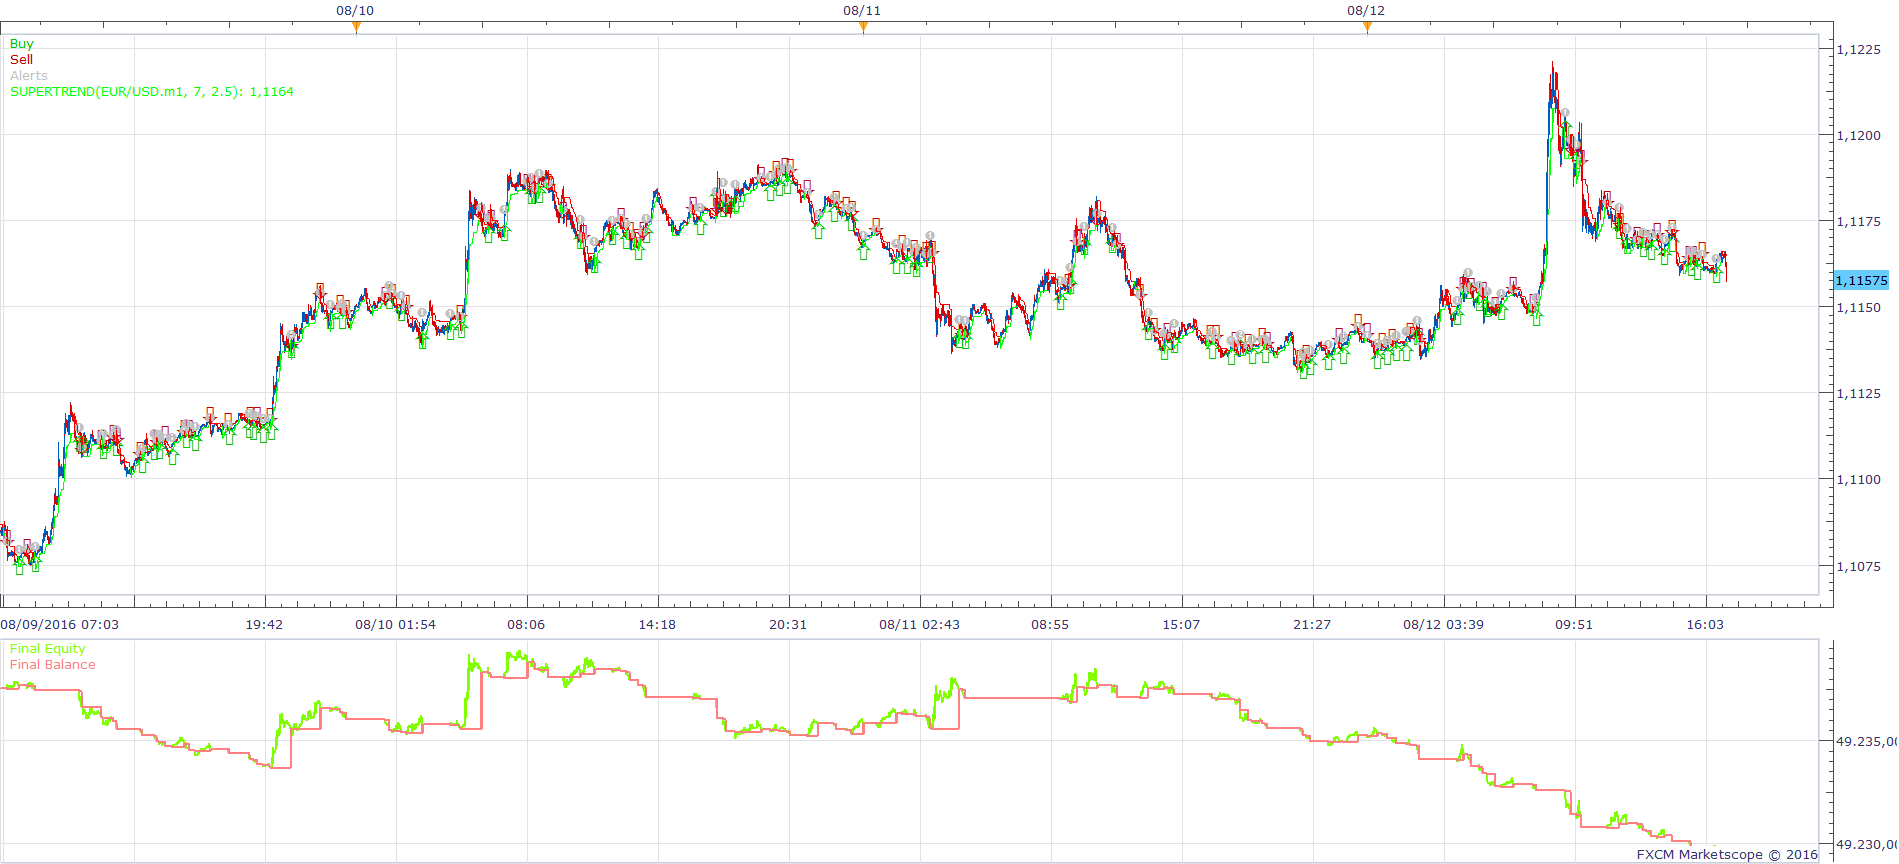This screenshot has width=1899, height=864.
Task: Click the 08:55 time axis label
Action: pos(1050,624)
